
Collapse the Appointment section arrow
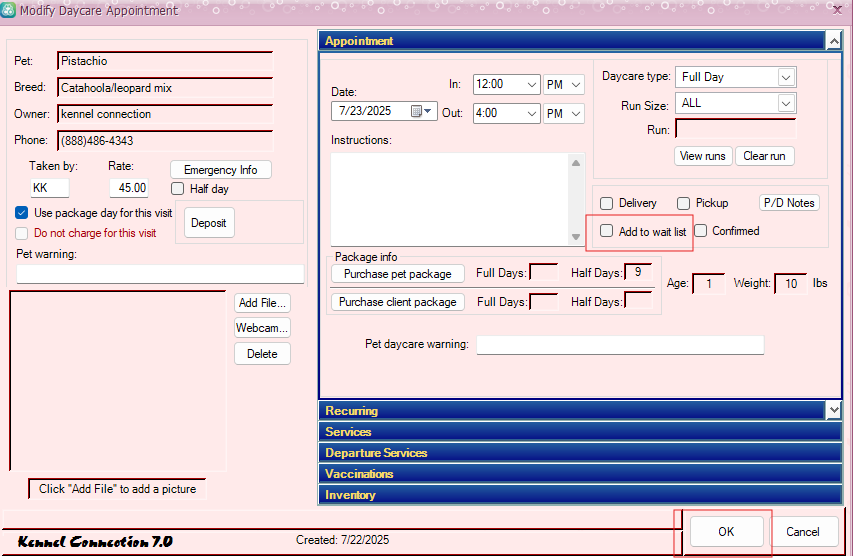tap(833, 41)
